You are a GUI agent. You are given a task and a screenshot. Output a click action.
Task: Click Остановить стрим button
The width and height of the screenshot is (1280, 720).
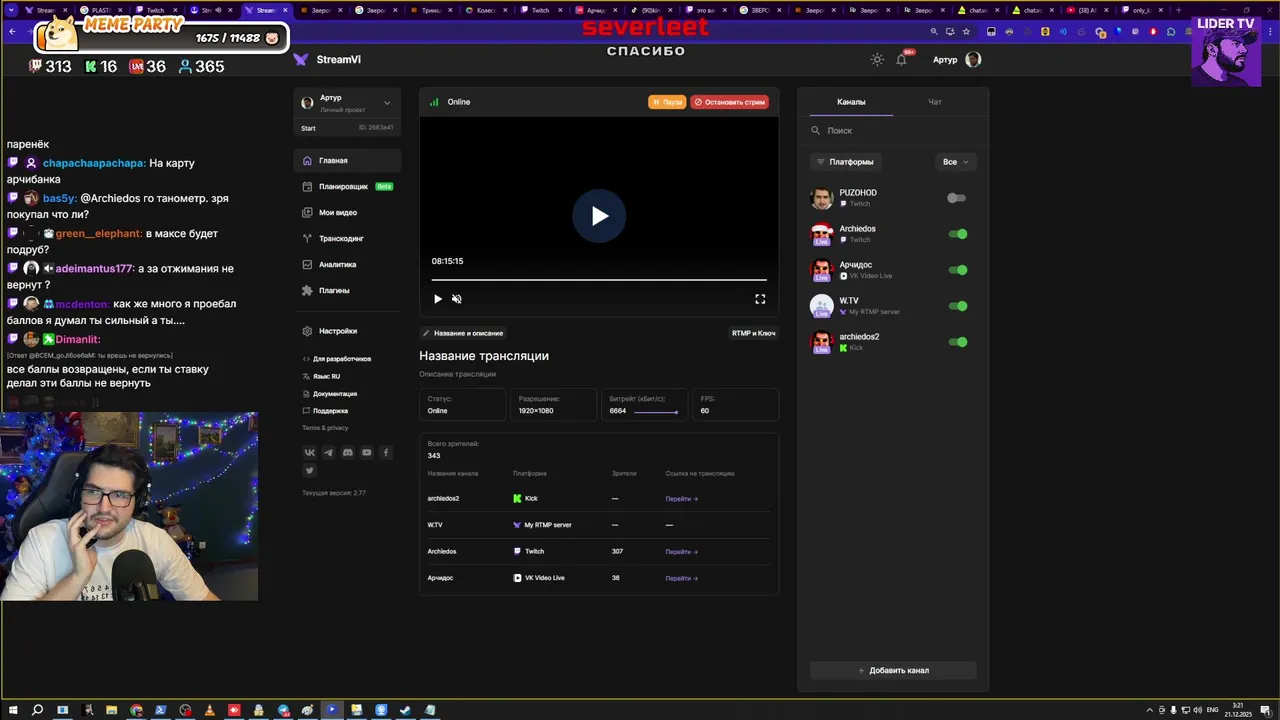pos(730,102)
